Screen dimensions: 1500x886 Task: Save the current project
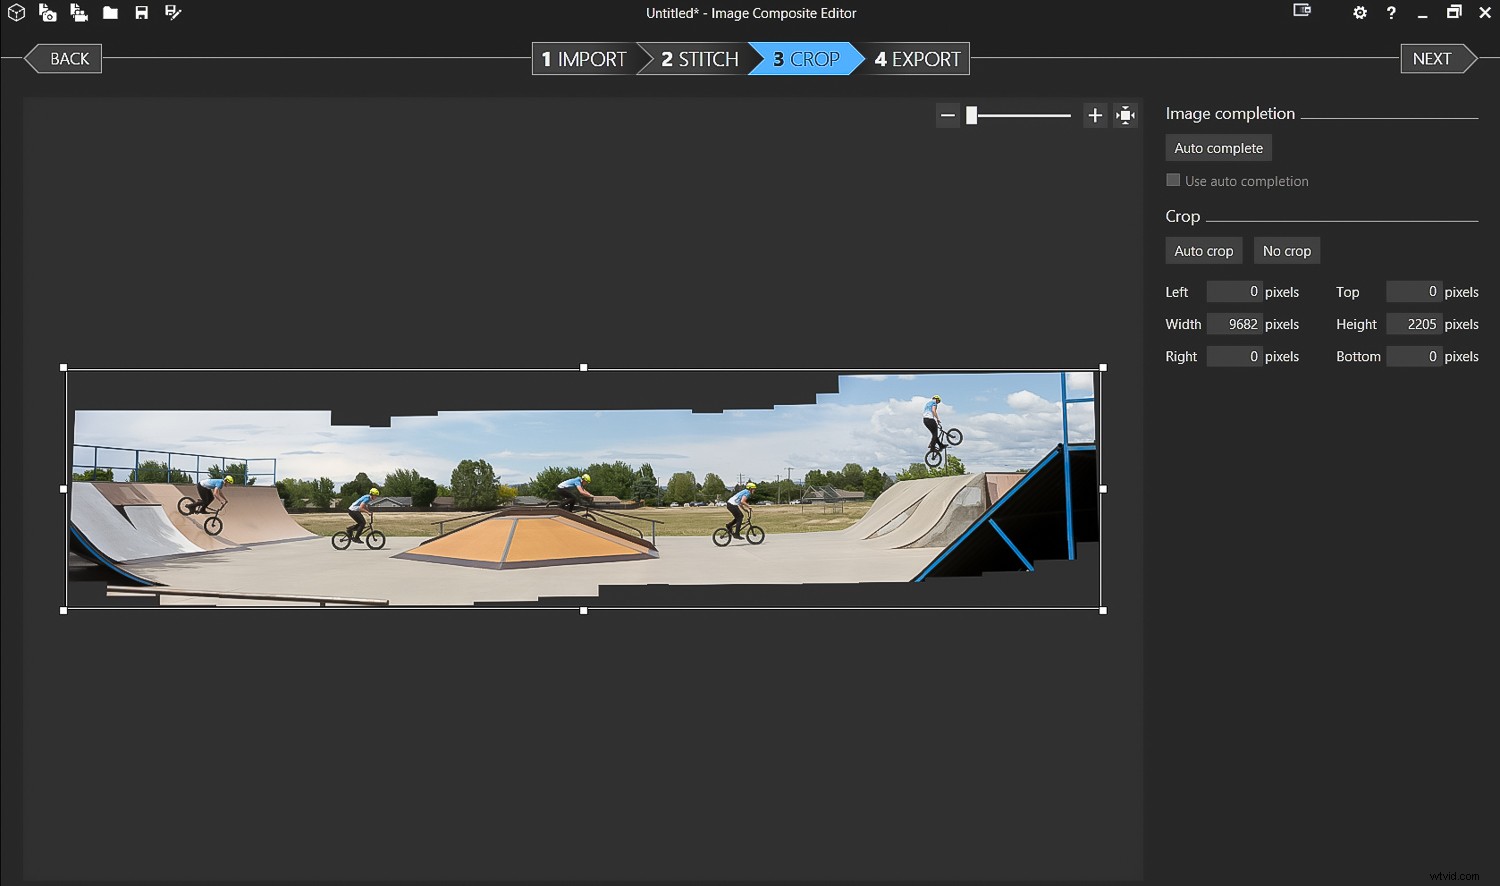141,13
